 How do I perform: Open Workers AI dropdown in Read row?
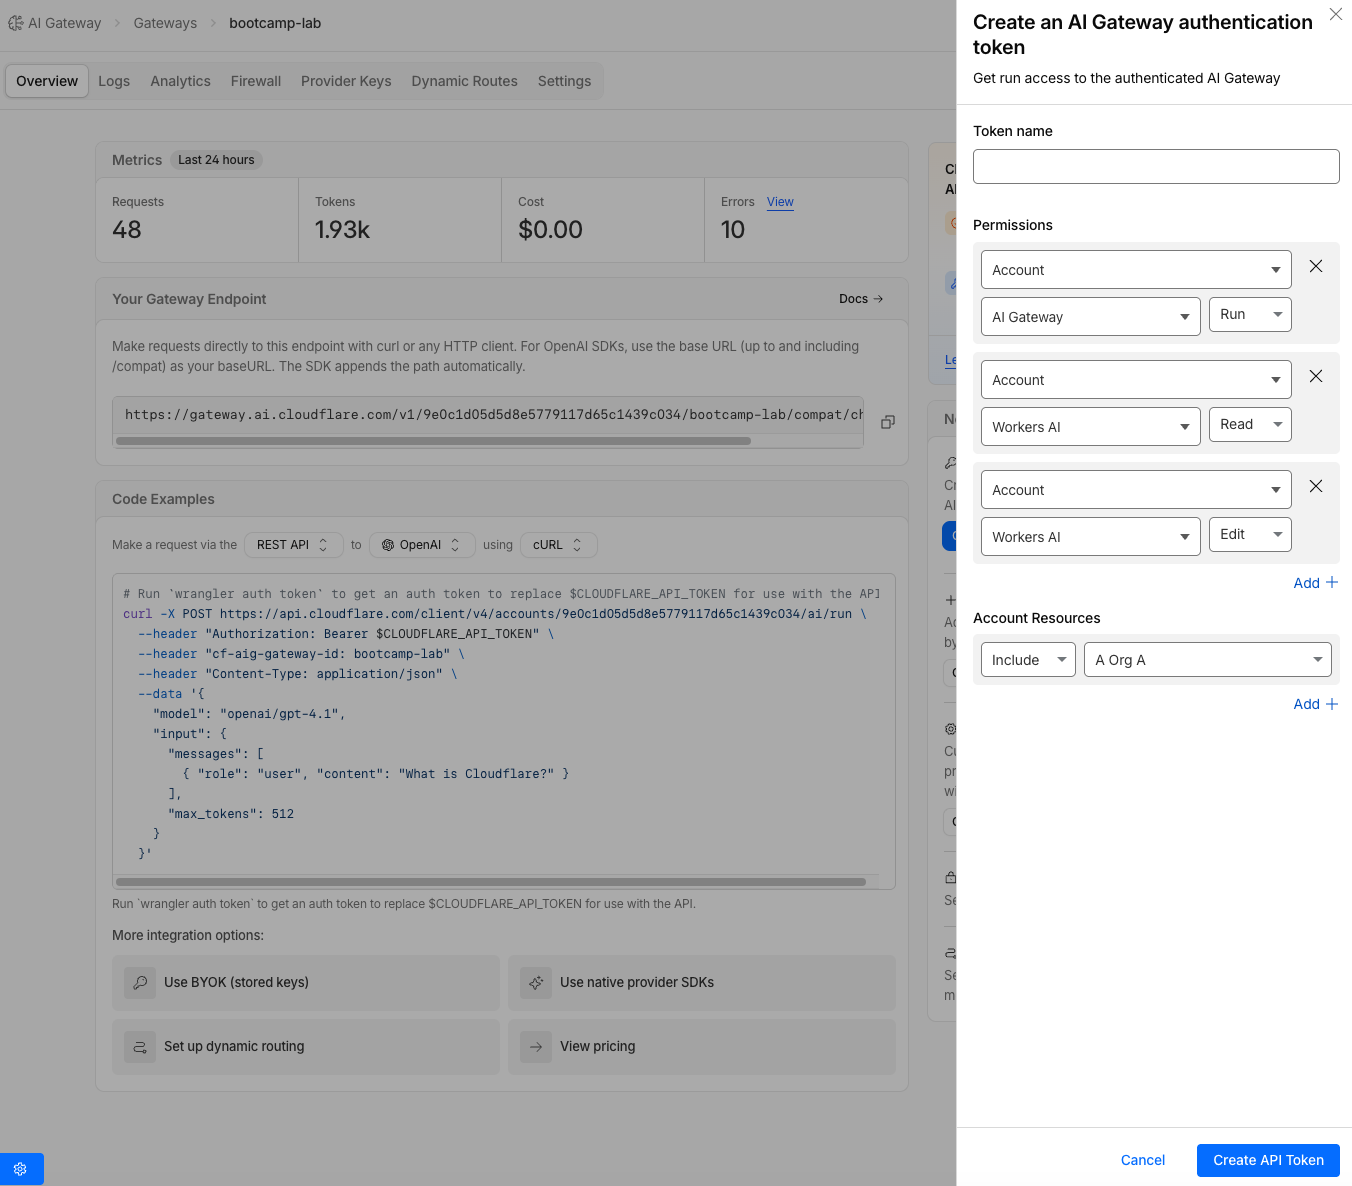(1090, 427)
